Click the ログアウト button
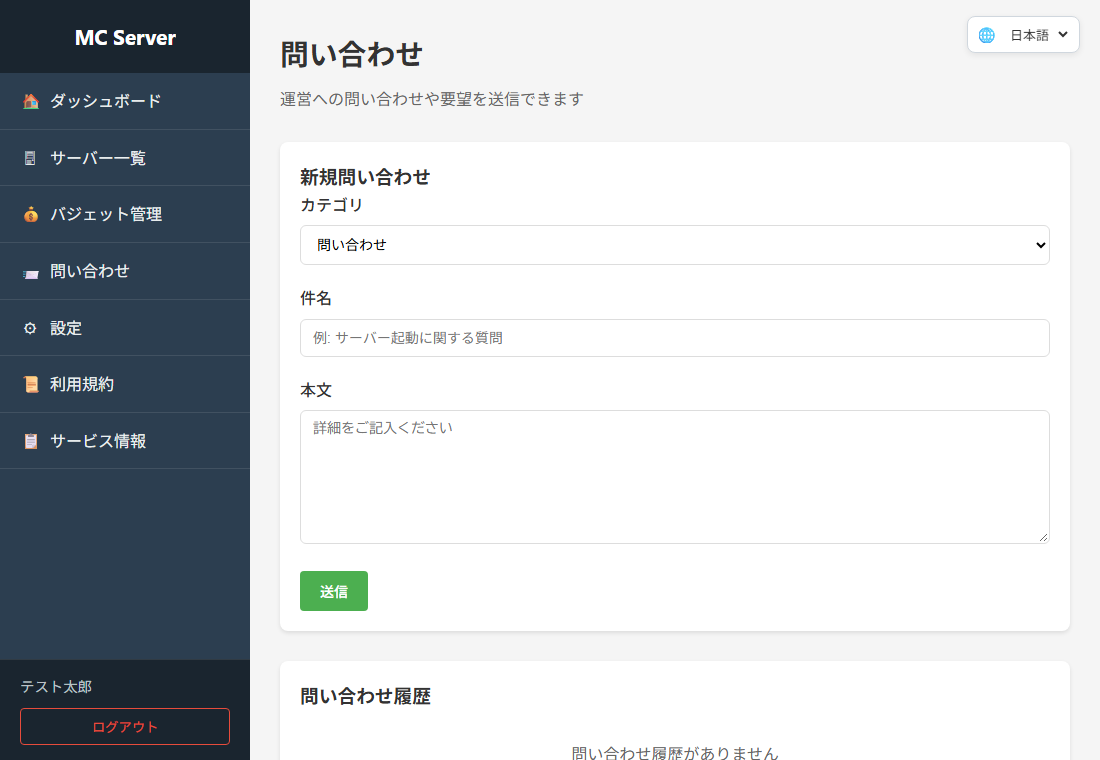 [x=125, y=726]
